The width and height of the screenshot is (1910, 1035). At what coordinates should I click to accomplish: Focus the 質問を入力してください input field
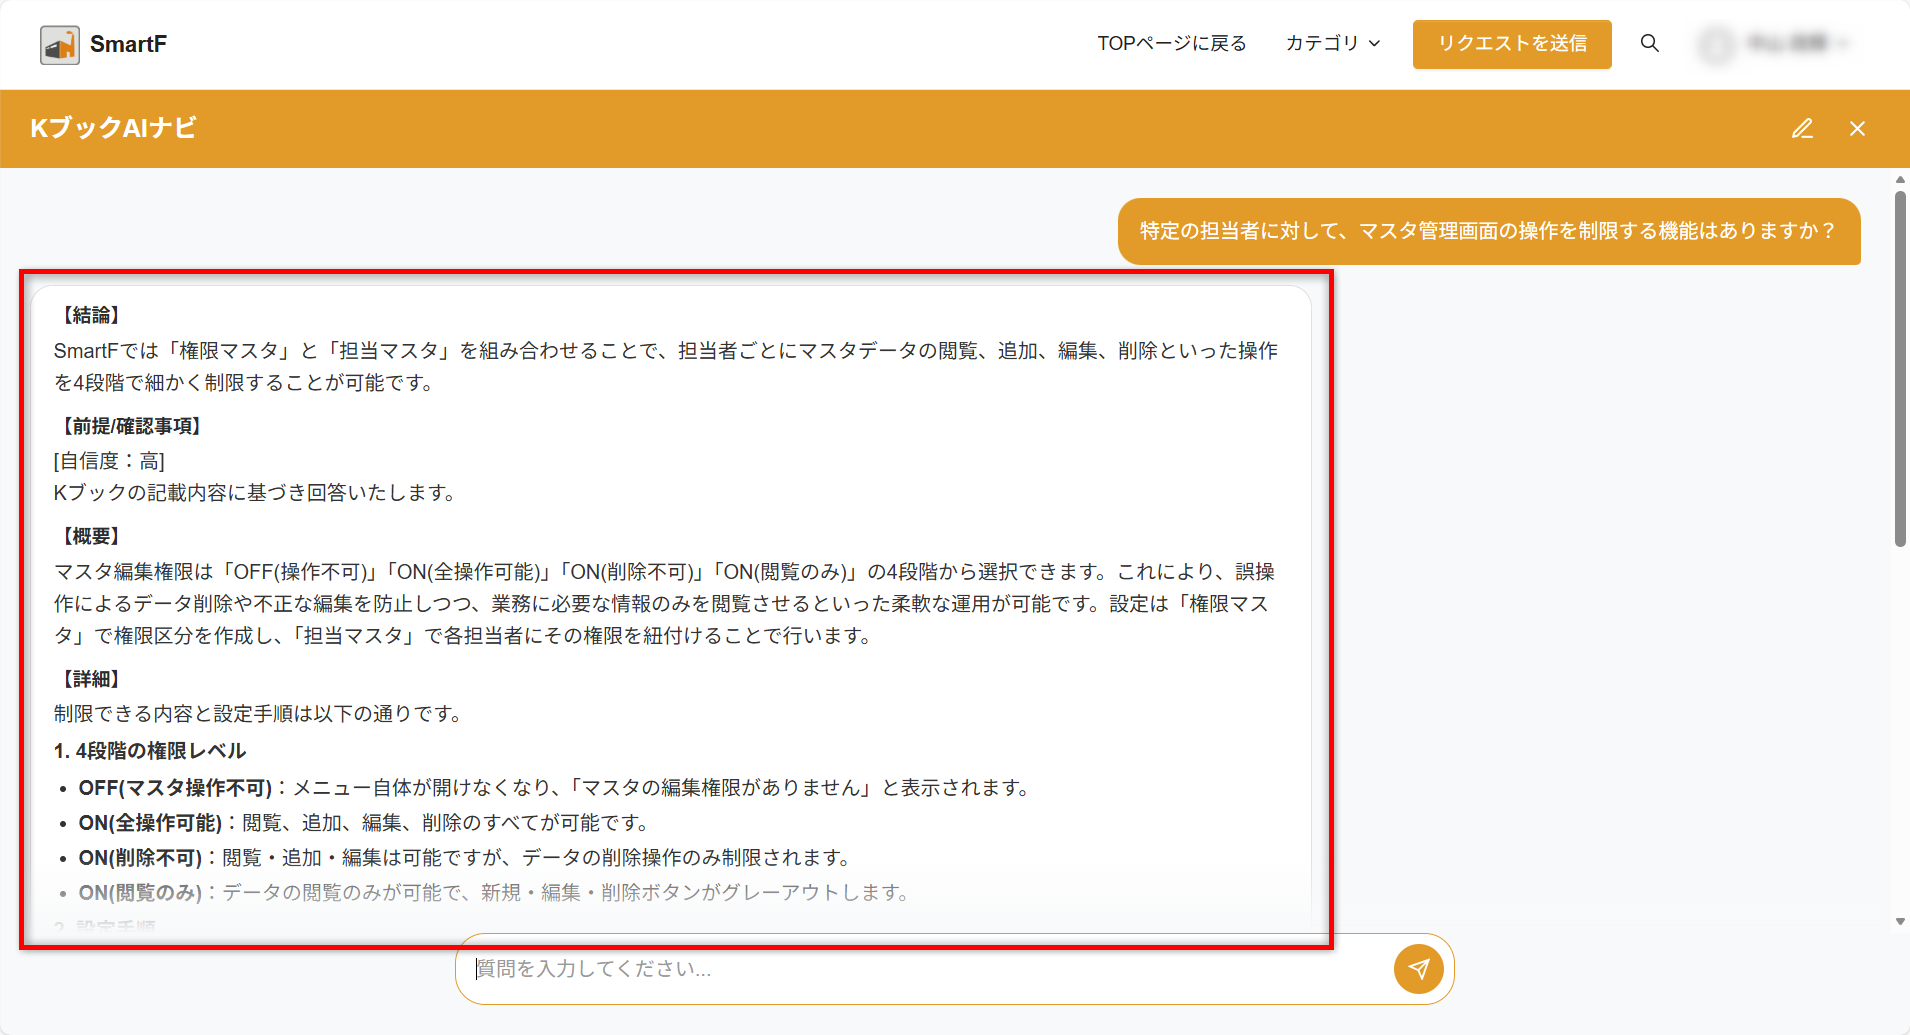click(920, 968)
